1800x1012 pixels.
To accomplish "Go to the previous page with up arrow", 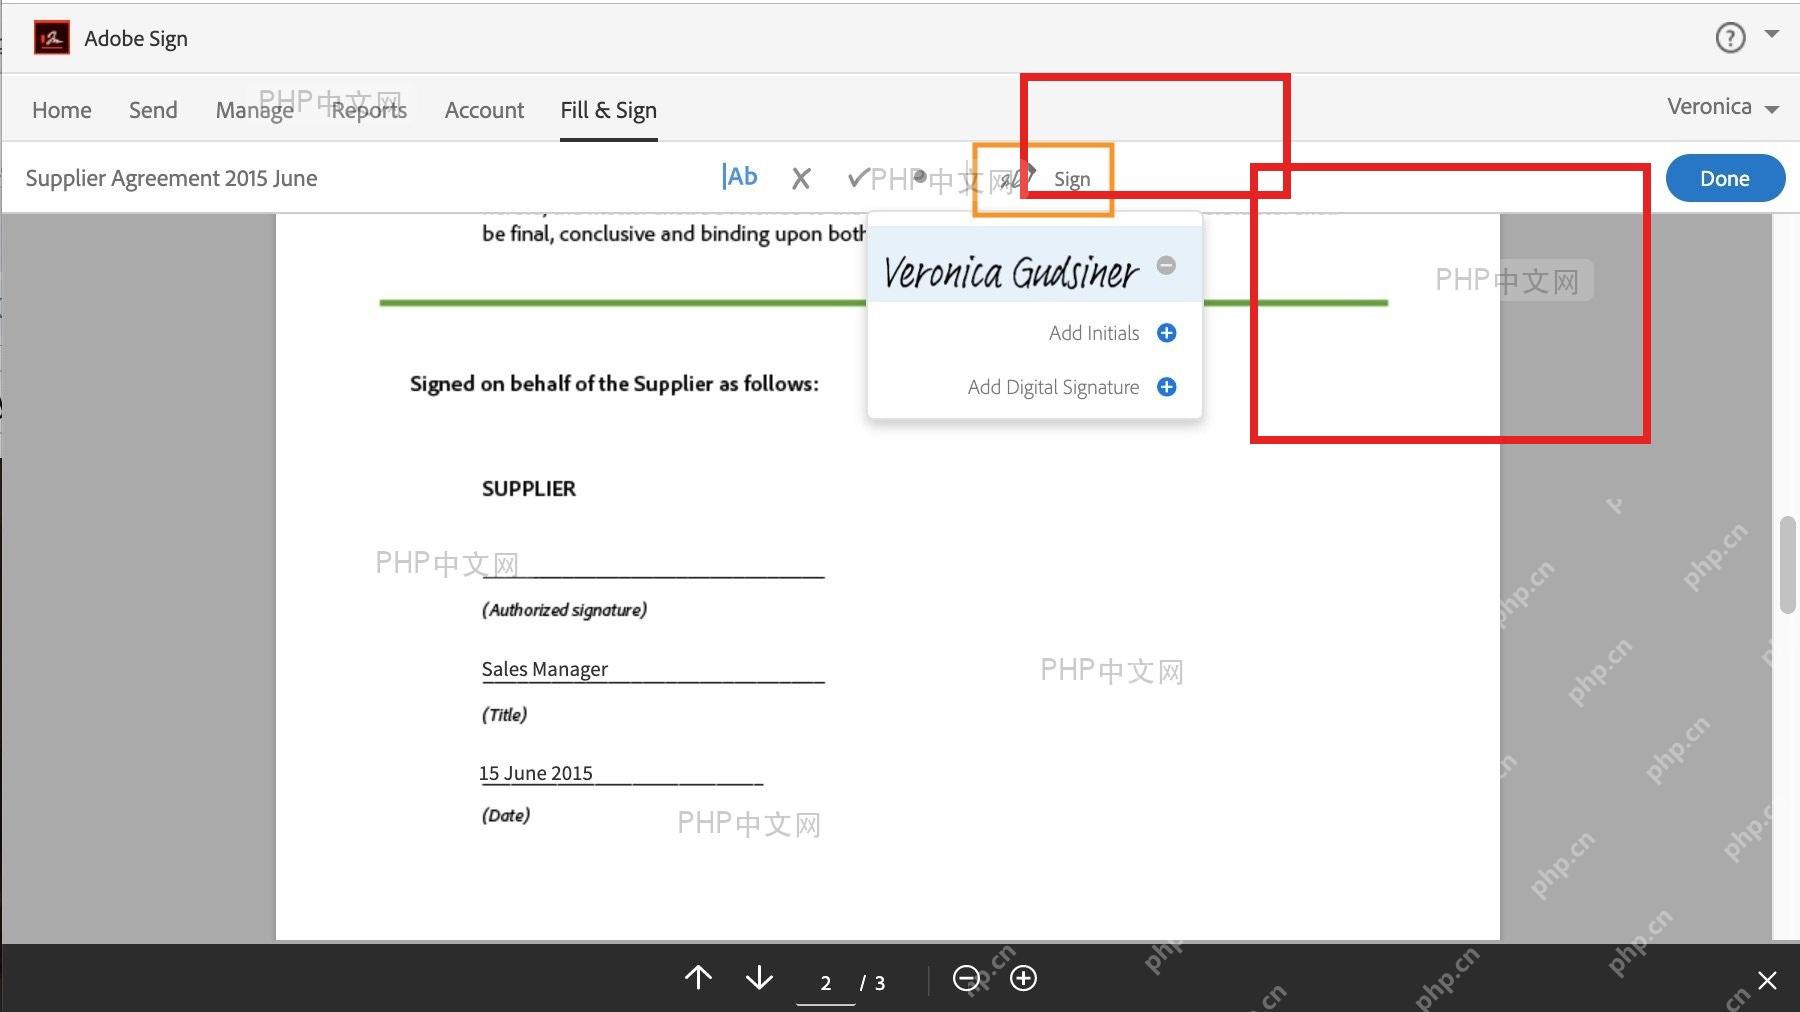I will coord(698,977).
